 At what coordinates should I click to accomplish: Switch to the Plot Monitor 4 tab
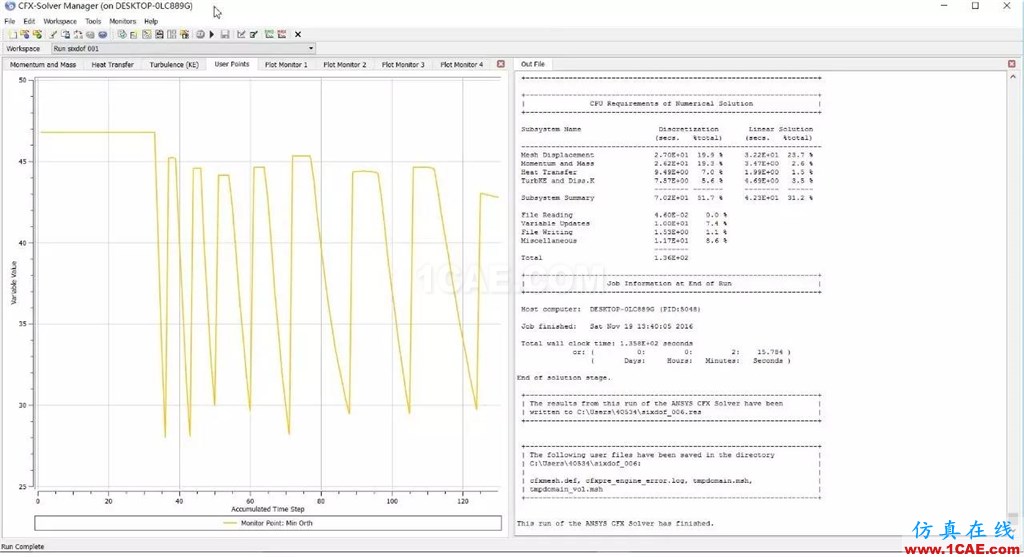coord(462,65)
